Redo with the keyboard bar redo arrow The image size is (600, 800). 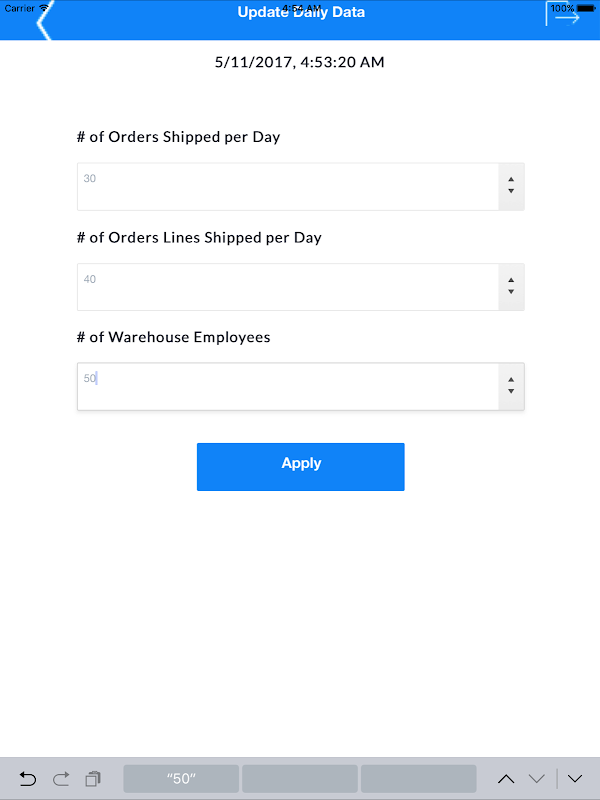point(61,778)
